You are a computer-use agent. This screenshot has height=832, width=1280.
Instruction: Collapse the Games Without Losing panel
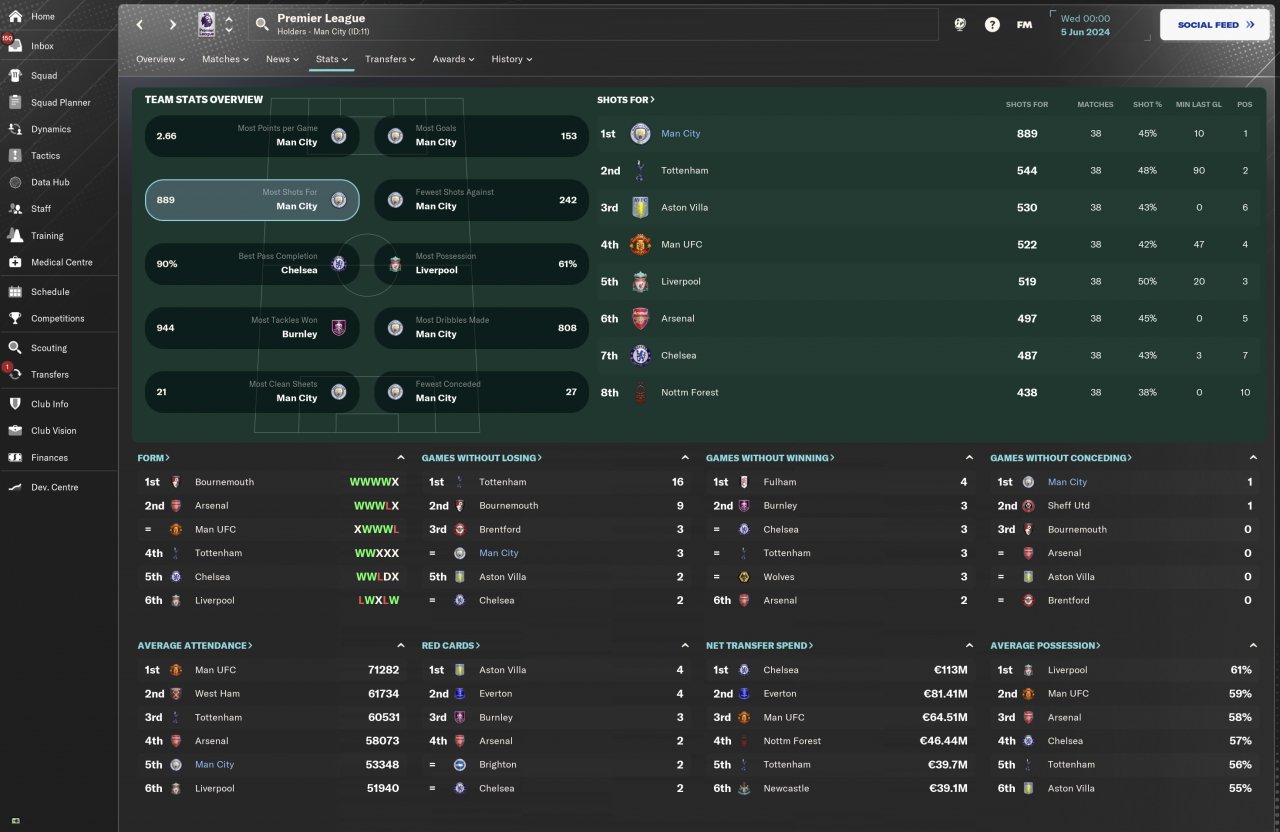[x=685, y=458]
